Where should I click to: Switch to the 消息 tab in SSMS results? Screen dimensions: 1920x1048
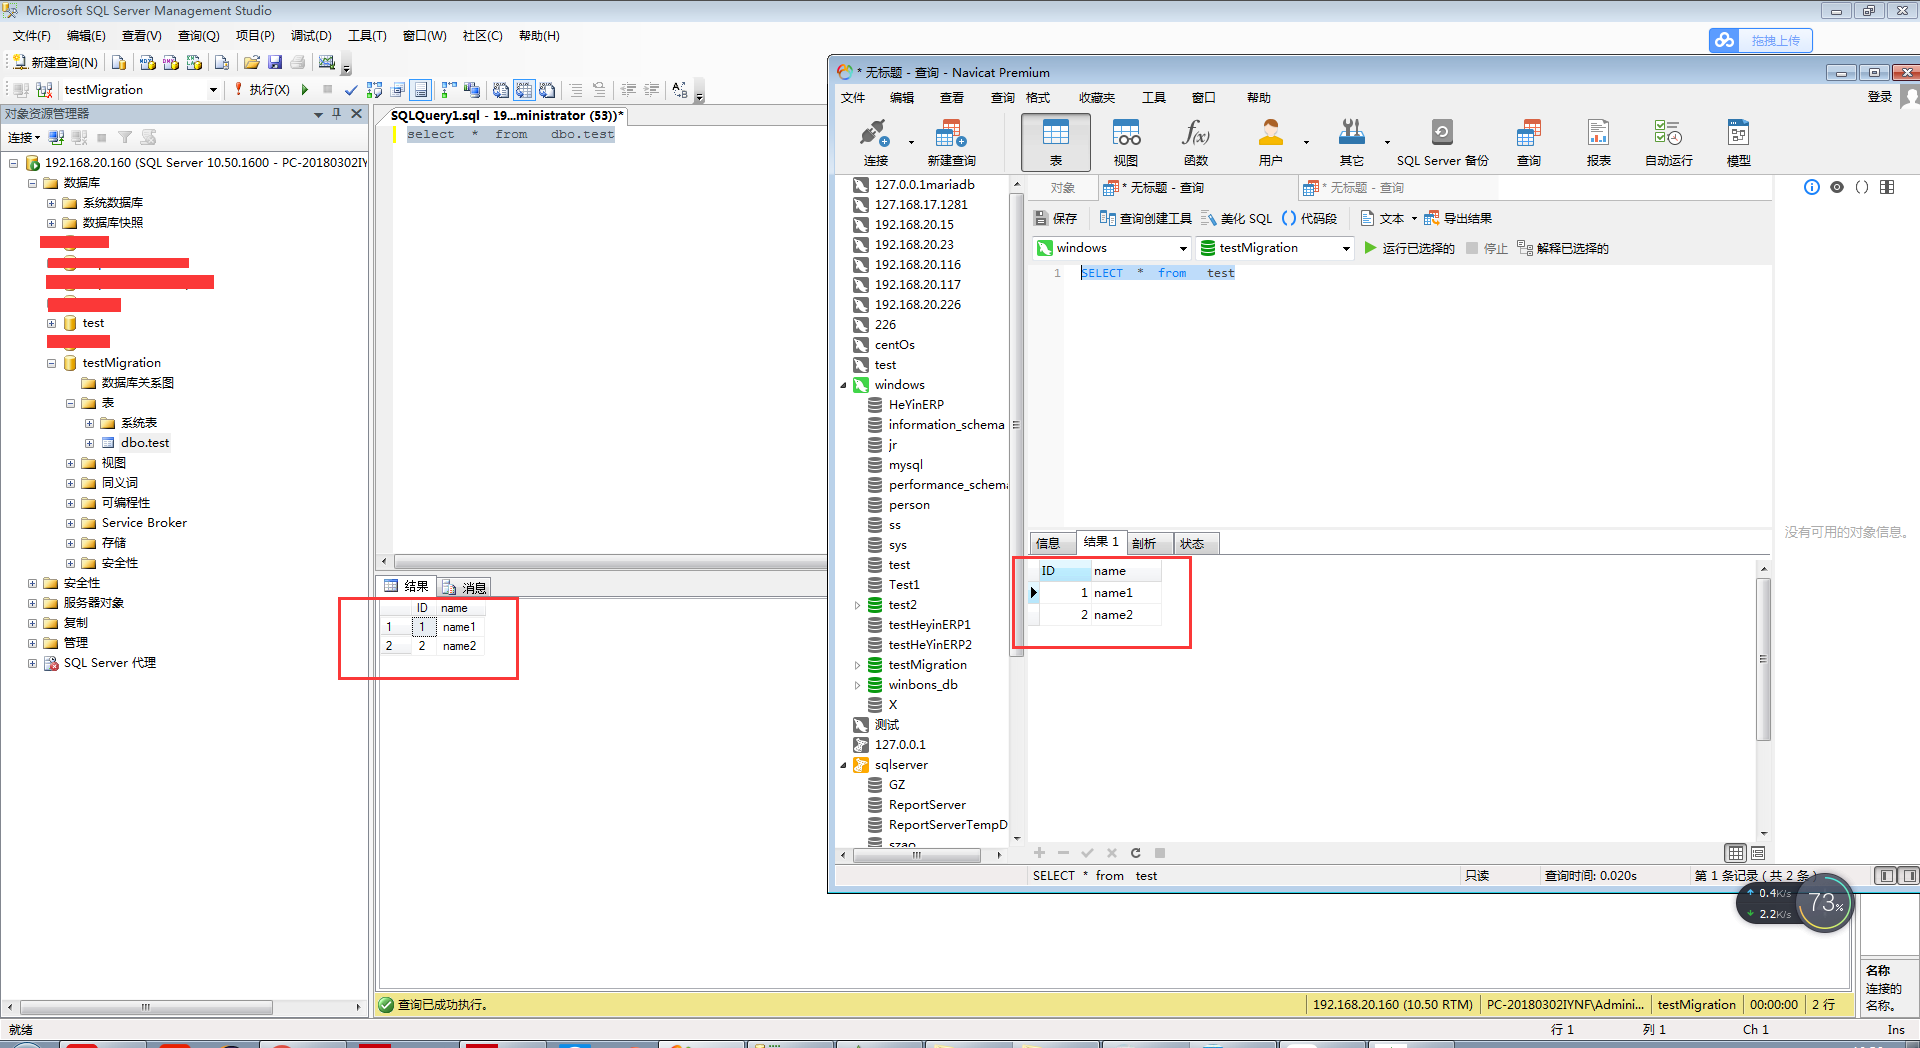464,587
